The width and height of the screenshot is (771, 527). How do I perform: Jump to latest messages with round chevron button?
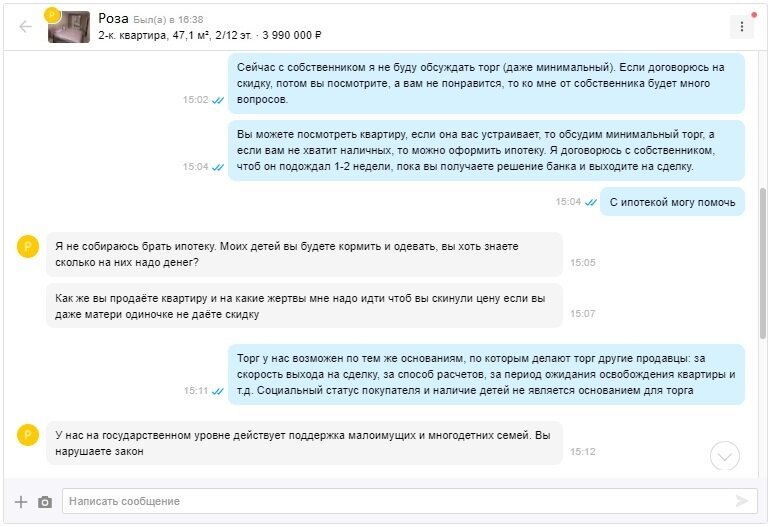click(724, 456)
